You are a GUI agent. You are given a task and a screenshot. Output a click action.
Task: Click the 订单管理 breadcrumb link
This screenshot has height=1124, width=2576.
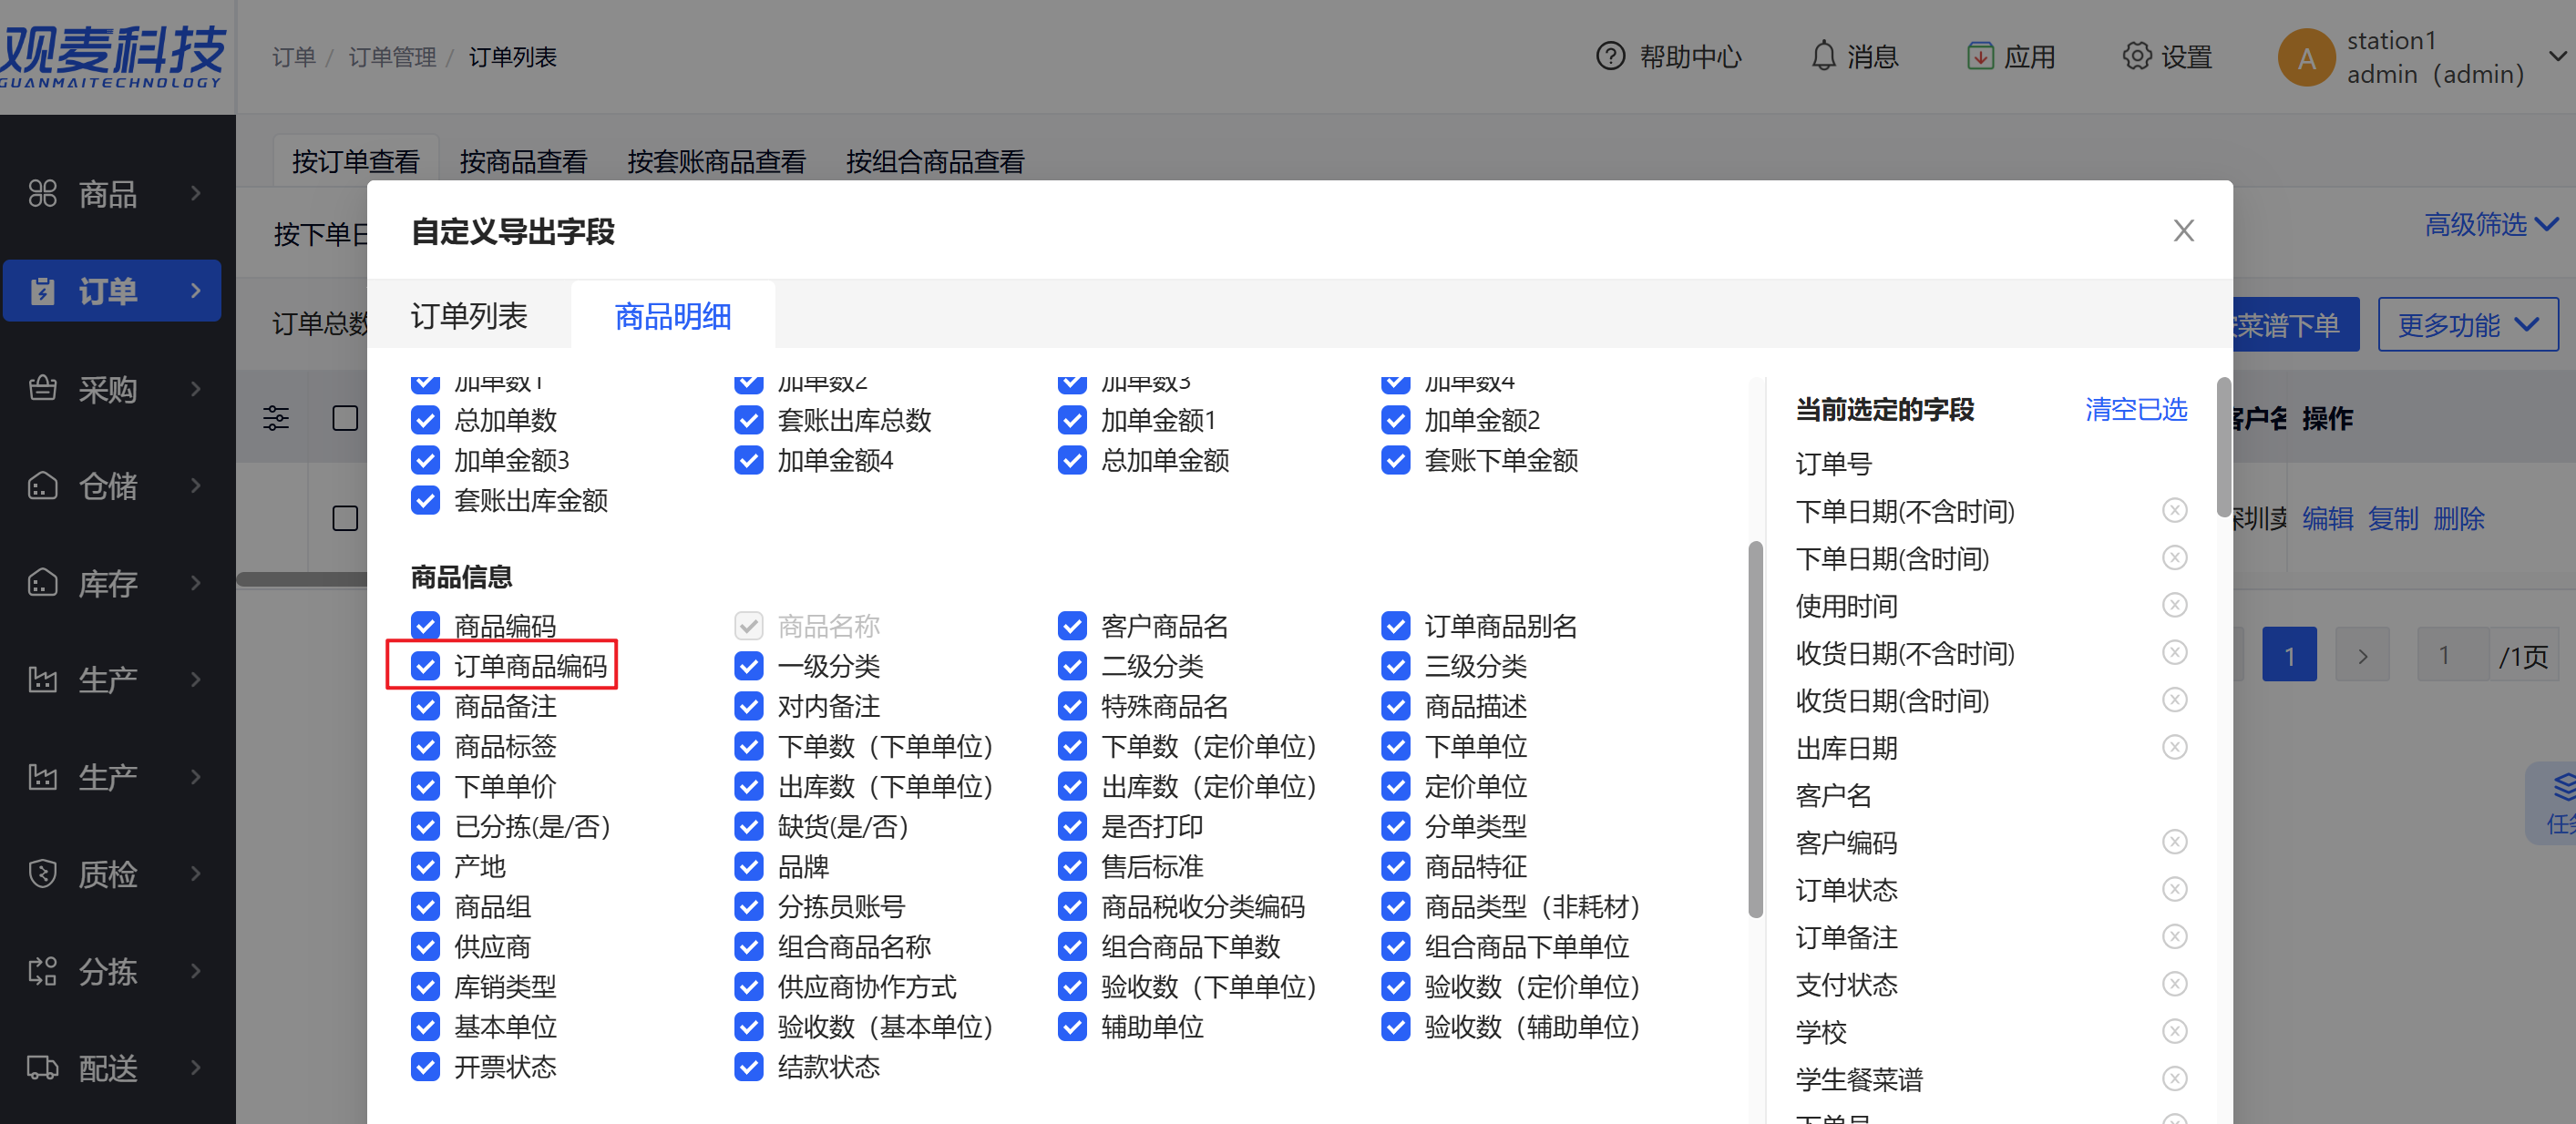click(392, 57)
